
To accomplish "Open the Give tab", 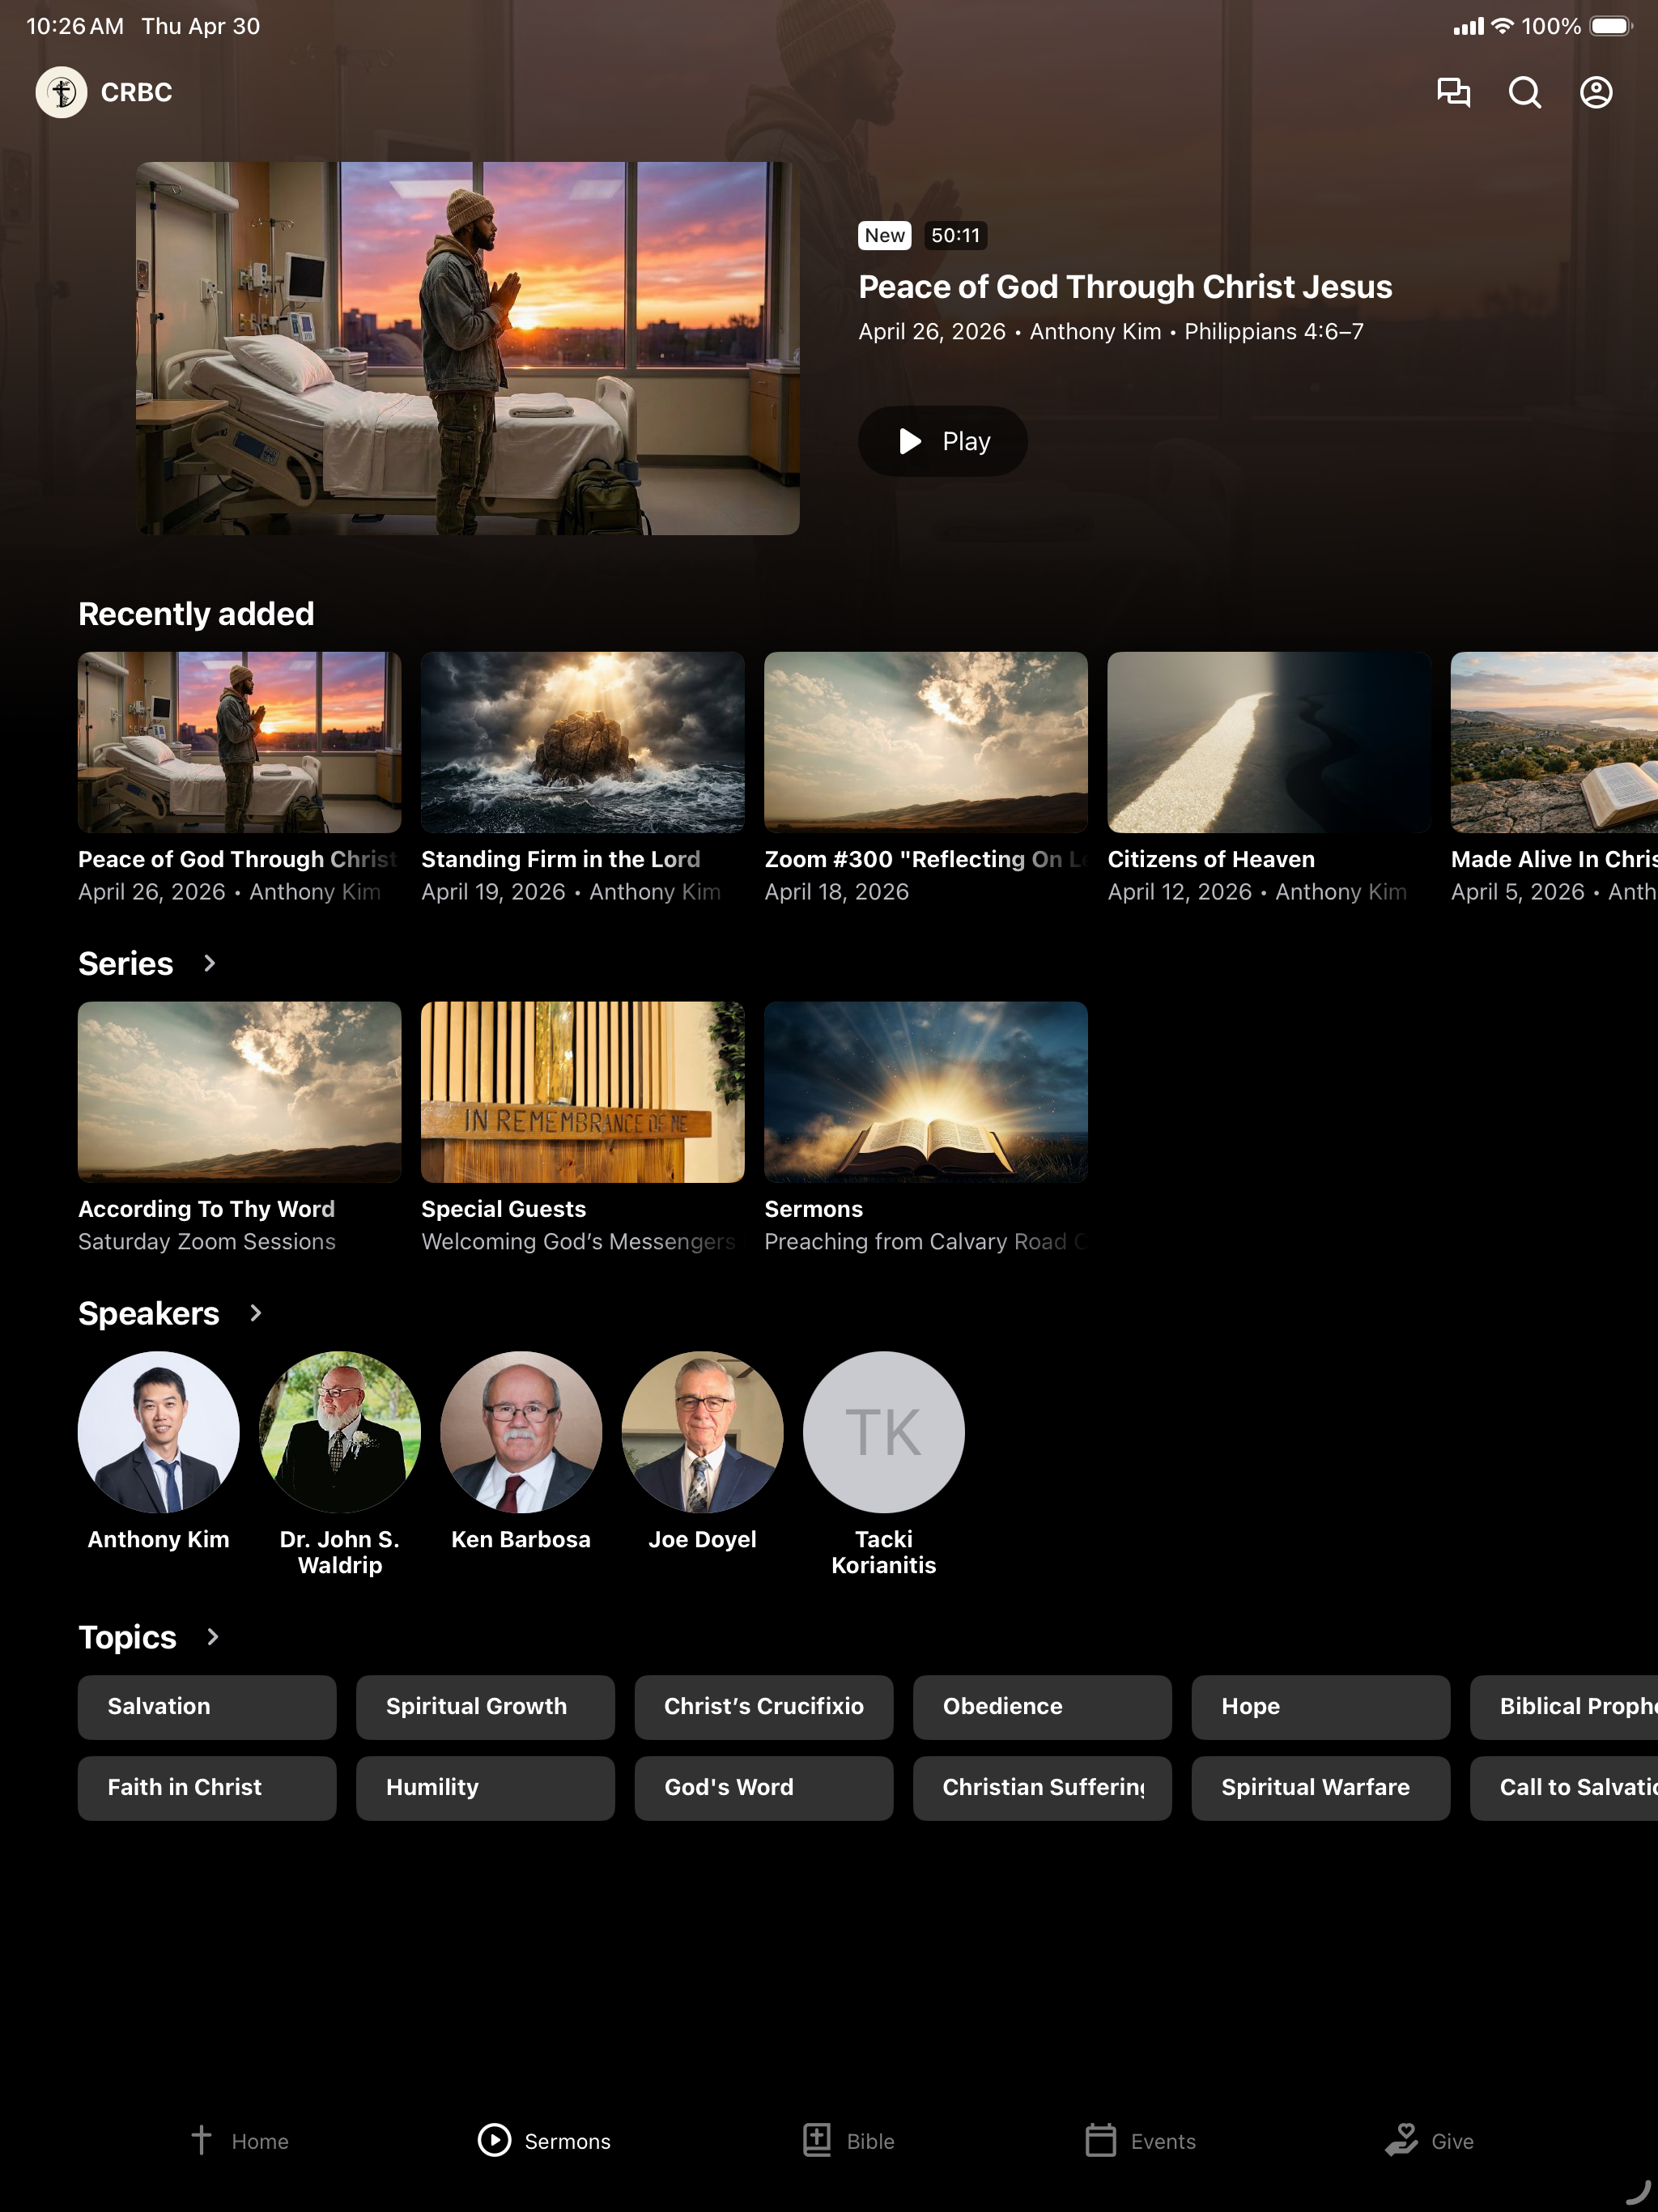I will point(1430,2140).
